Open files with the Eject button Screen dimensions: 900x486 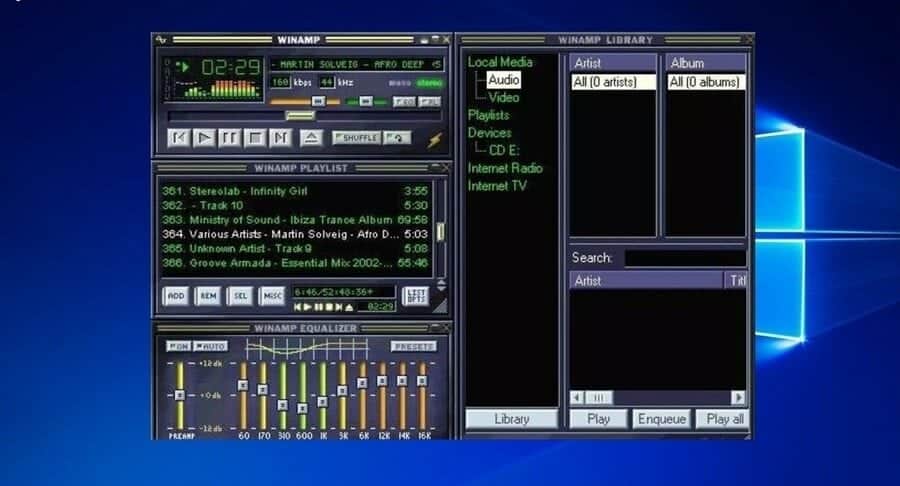(x=311, y=138)
